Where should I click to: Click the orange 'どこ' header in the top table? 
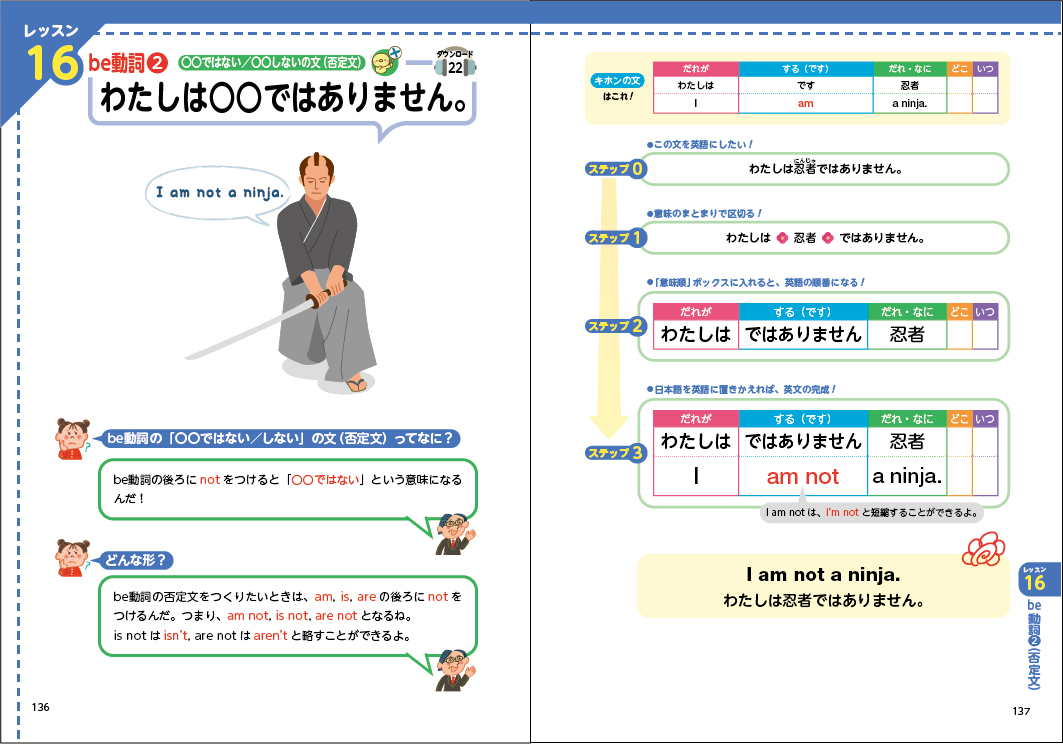pyautogui.click(x=959, y=68)
